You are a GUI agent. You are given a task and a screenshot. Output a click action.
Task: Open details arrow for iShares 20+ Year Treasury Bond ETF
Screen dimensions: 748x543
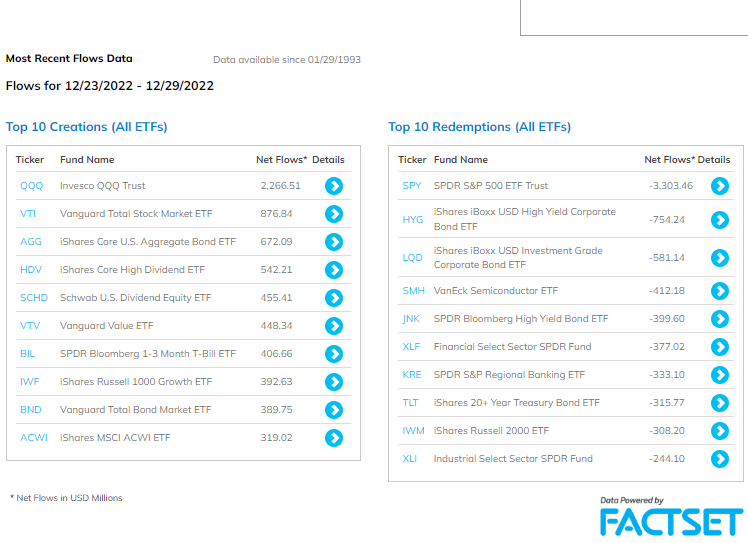pyautogui.click(x=720, y=403)
